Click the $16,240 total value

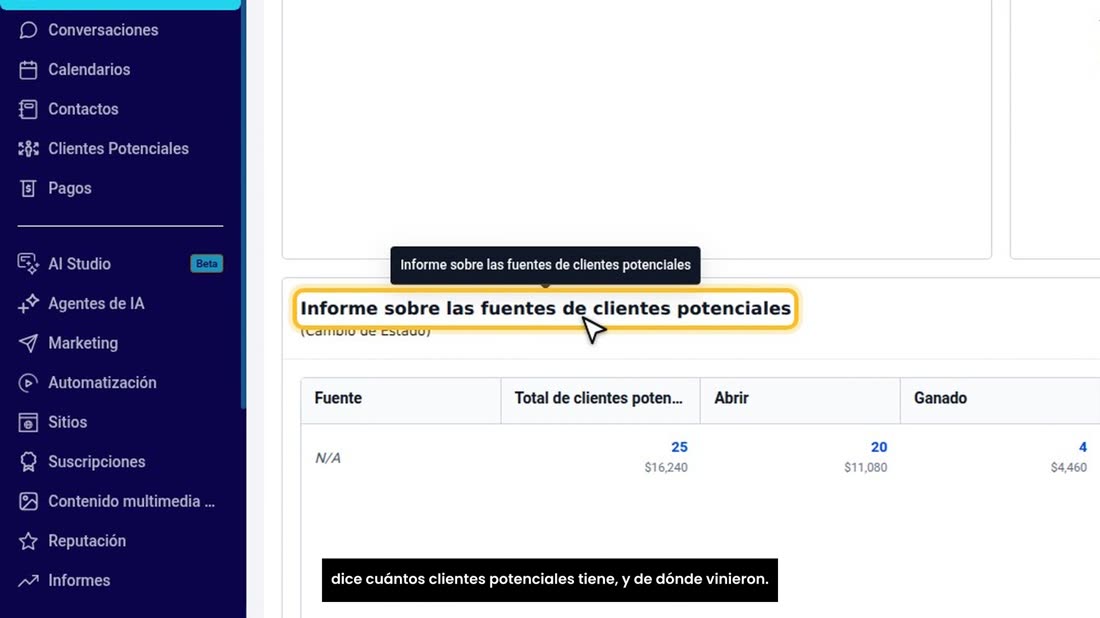pyautogui.click(x=666, y=467)
